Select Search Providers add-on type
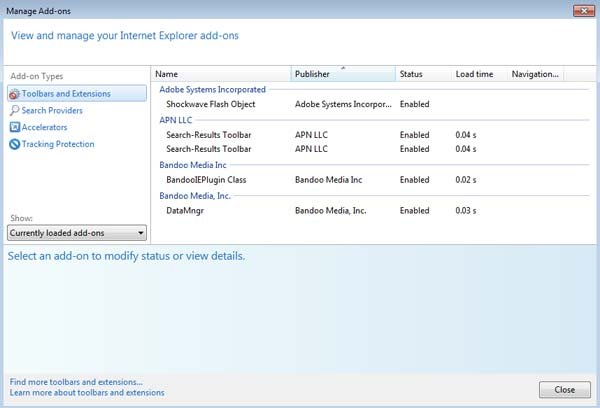Screen dimensions: 600x408 [x=52, y=110]
